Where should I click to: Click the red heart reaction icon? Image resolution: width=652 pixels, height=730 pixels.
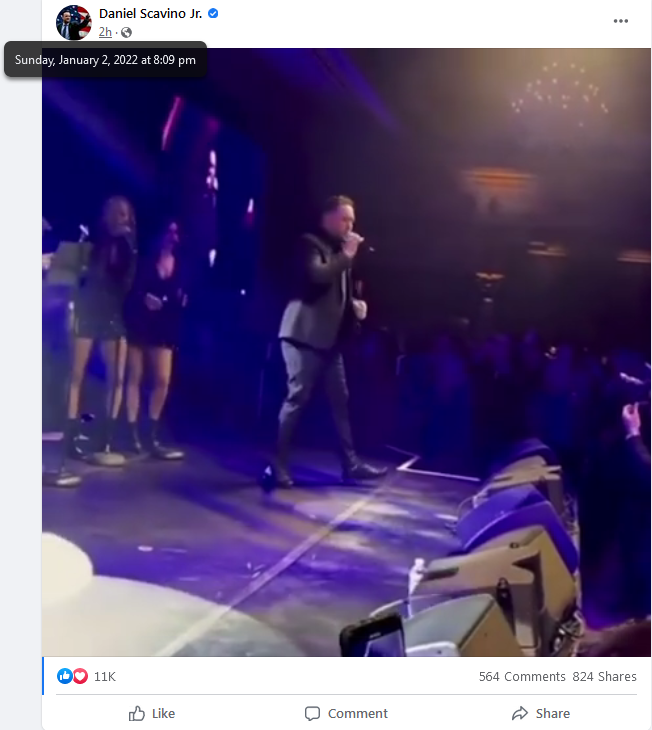(x=81, y=676)
